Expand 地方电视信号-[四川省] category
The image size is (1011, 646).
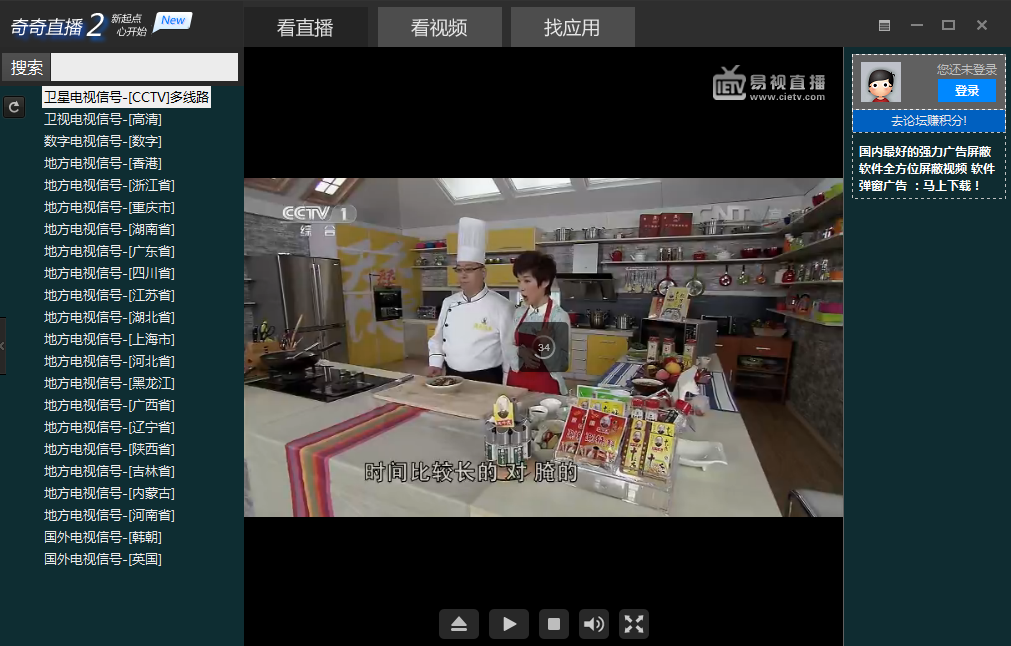[109, 273]
